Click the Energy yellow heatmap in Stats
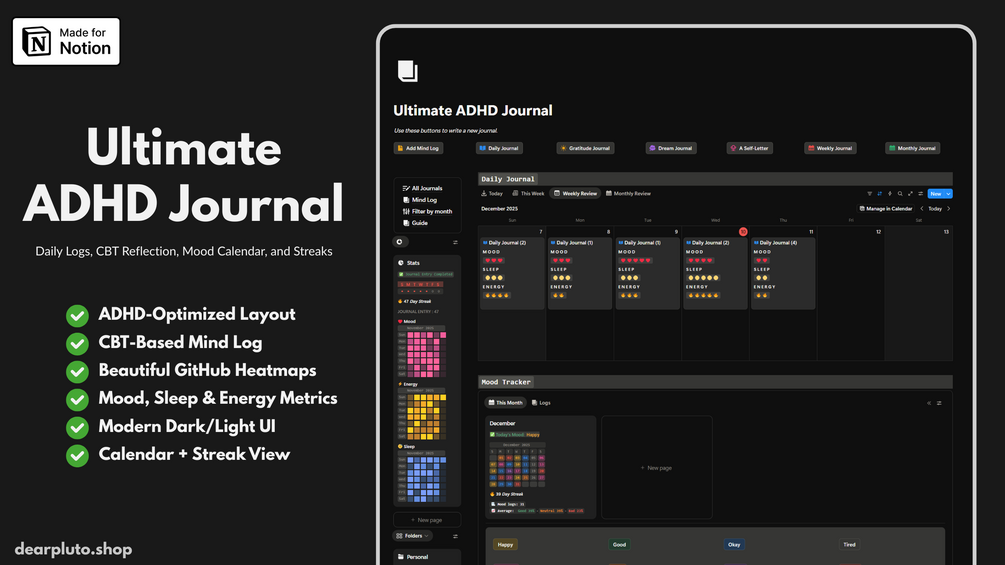Screen dimensions: 1005x565 [422, 414]
